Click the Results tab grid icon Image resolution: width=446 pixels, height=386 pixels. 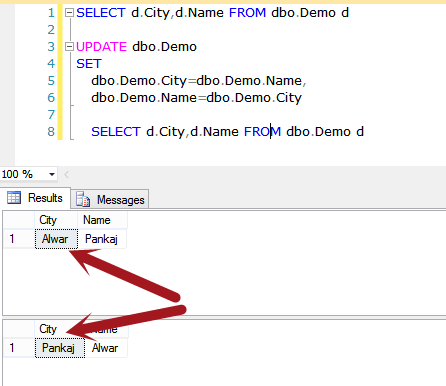click(x=14, y=198)
